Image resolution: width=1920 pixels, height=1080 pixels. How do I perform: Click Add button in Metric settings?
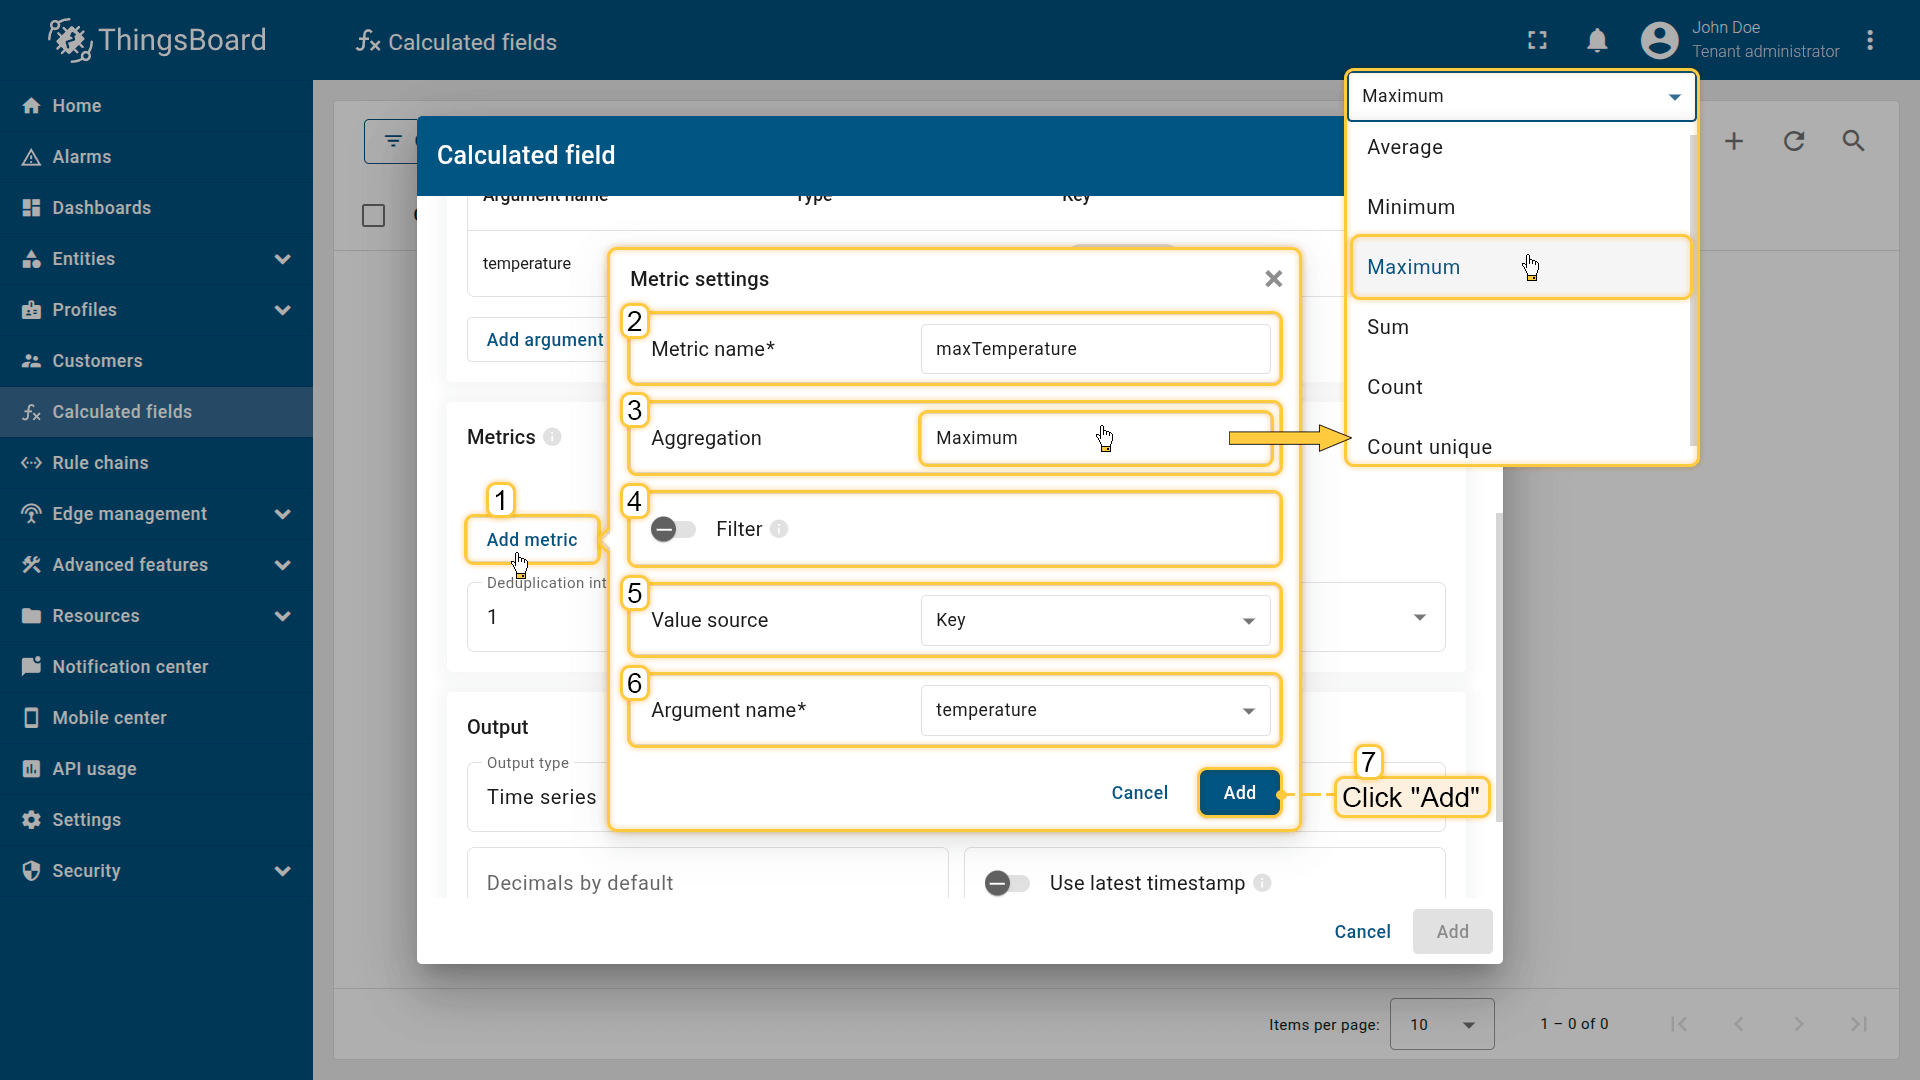point(1239,793)
